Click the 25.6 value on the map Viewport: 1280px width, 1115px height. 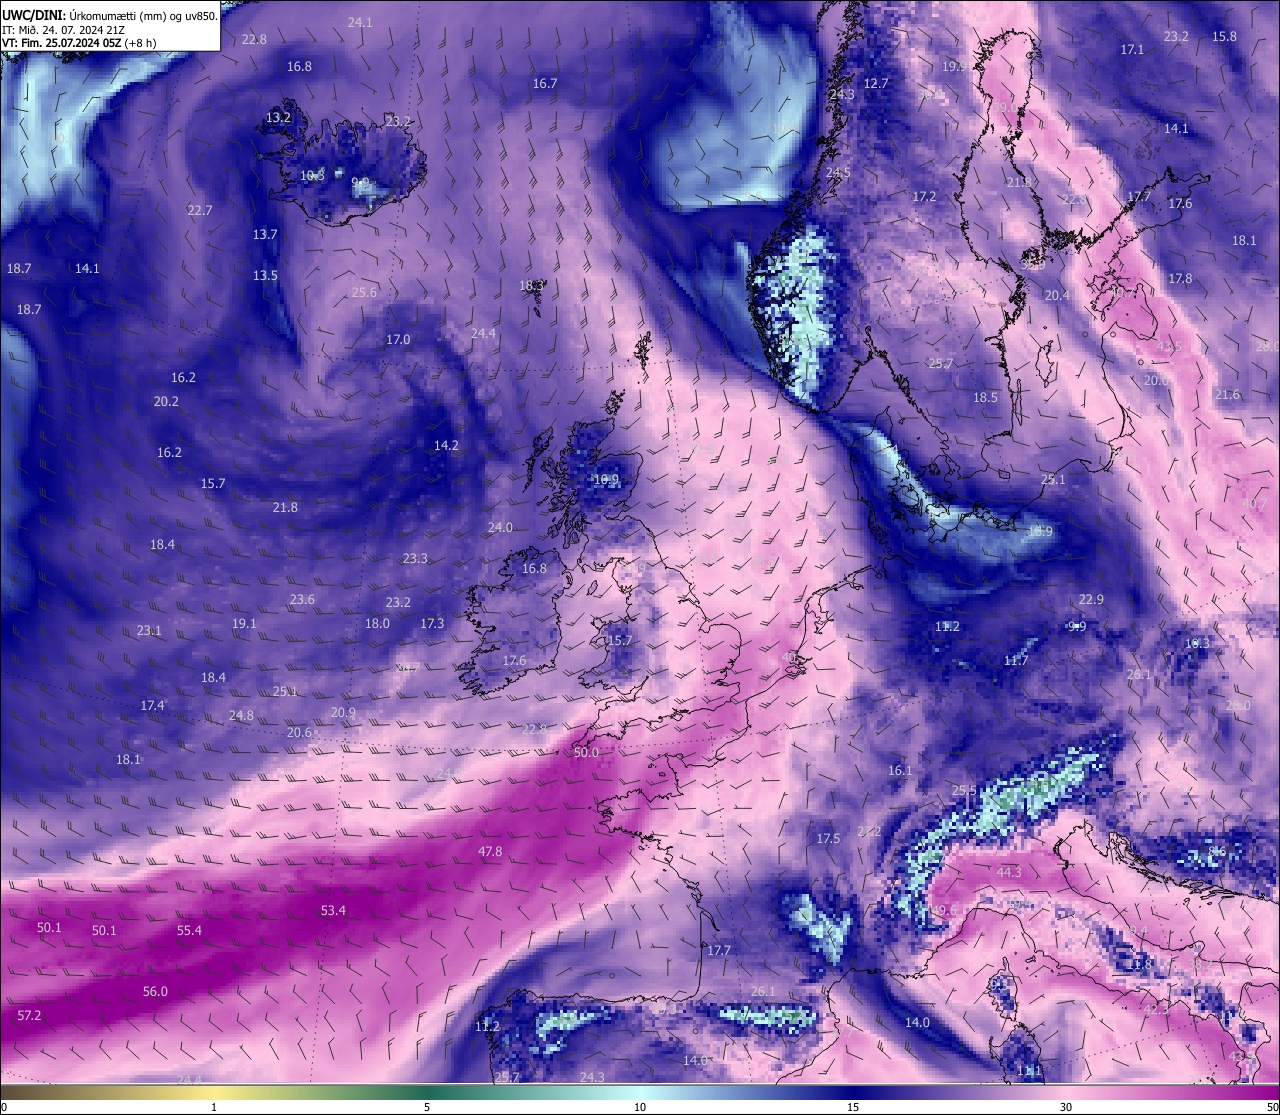coord(364,293)
